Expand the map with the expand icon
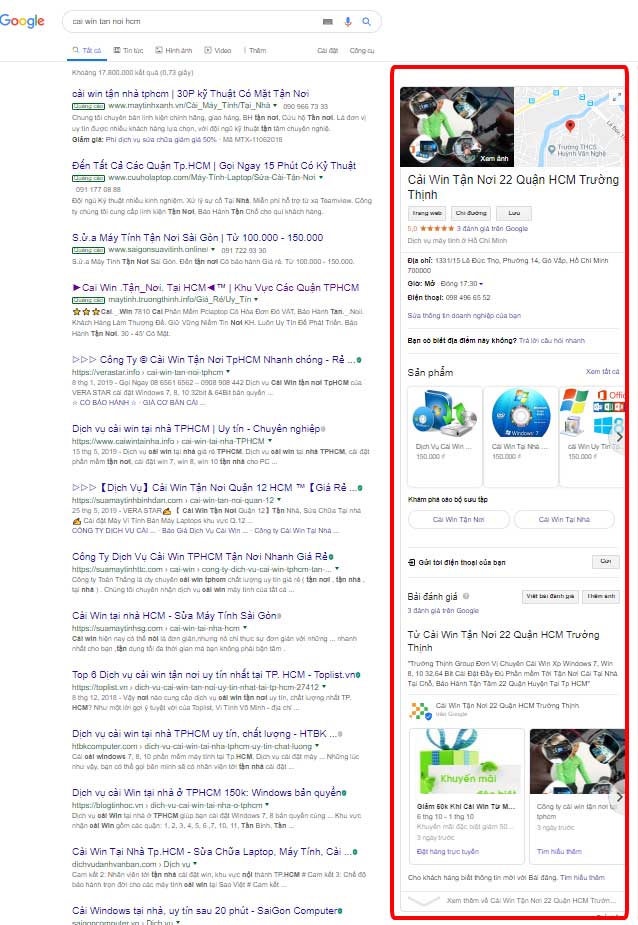Viewport: 638px width, 925px height. tap(616, 97)
